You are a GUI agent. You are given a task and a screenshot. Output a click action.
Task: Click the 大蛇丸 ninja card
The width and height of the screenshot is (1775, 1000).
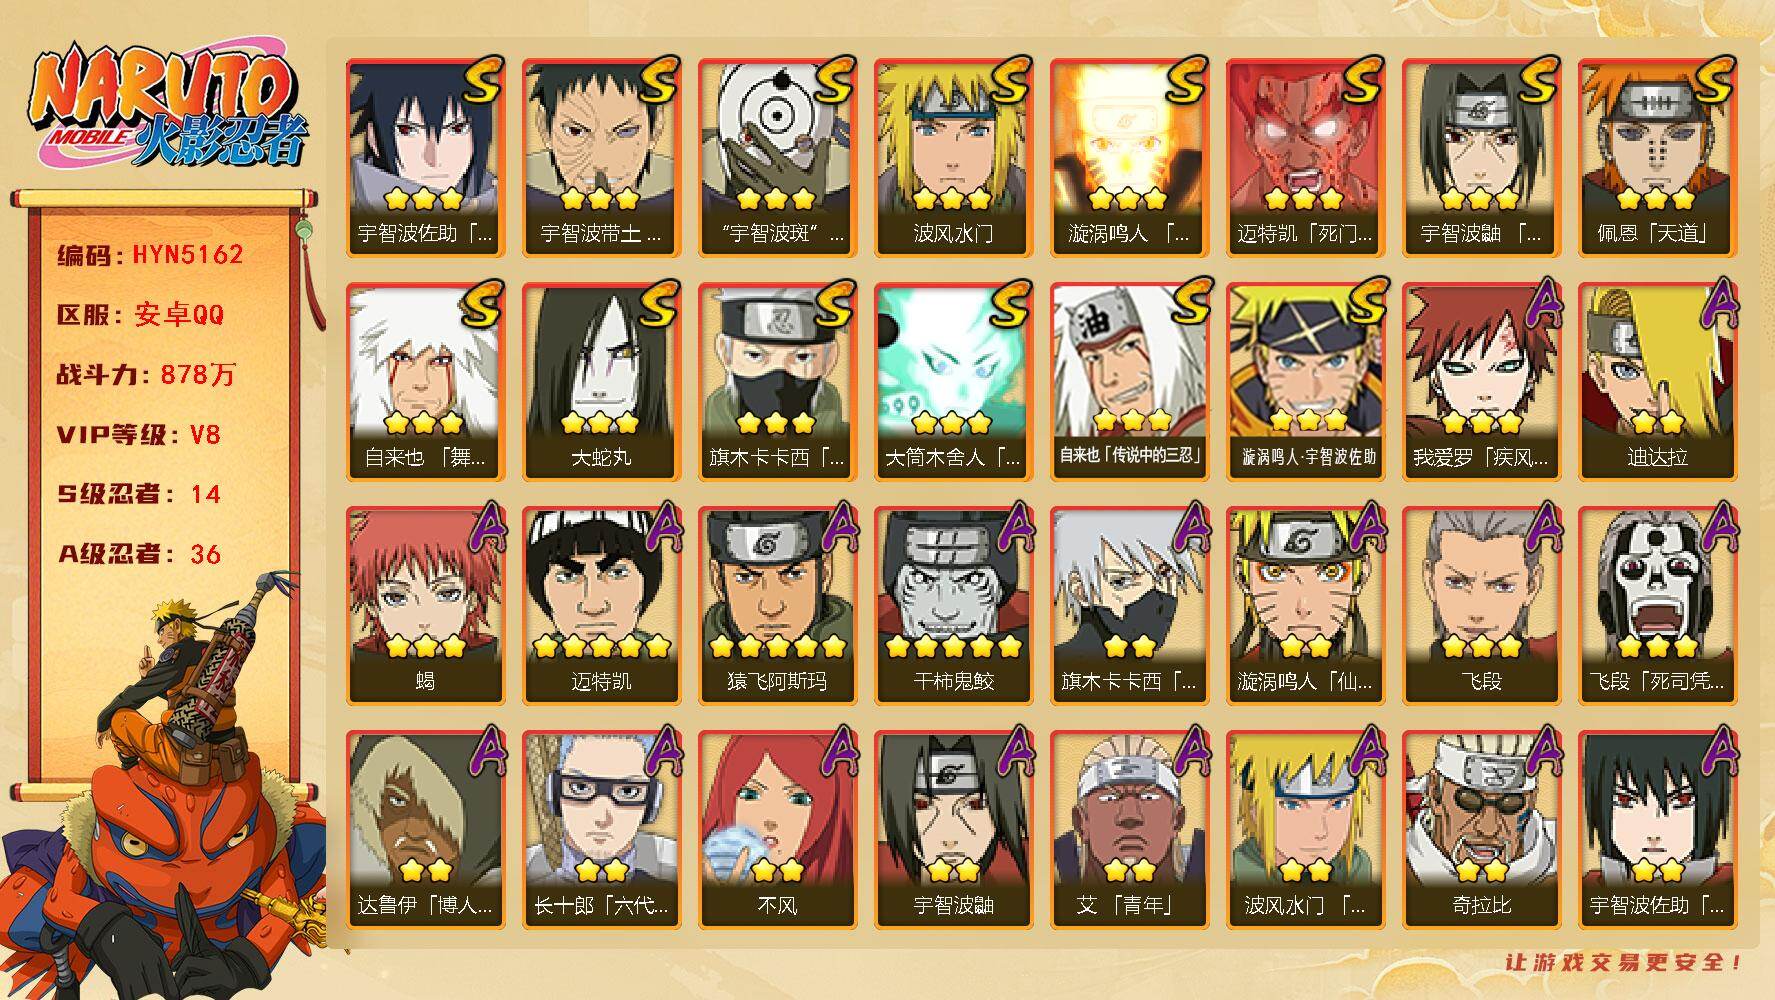(601, 382)
